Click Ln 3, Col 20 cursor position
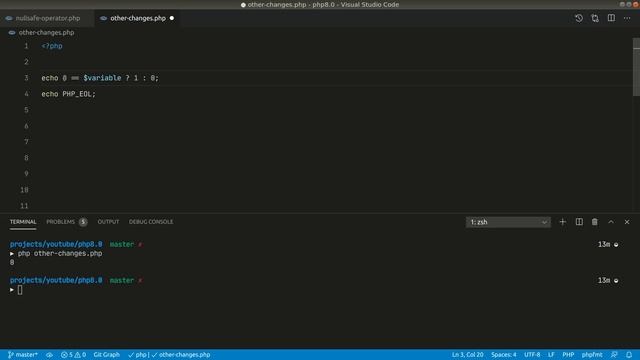 click(468, 355)
